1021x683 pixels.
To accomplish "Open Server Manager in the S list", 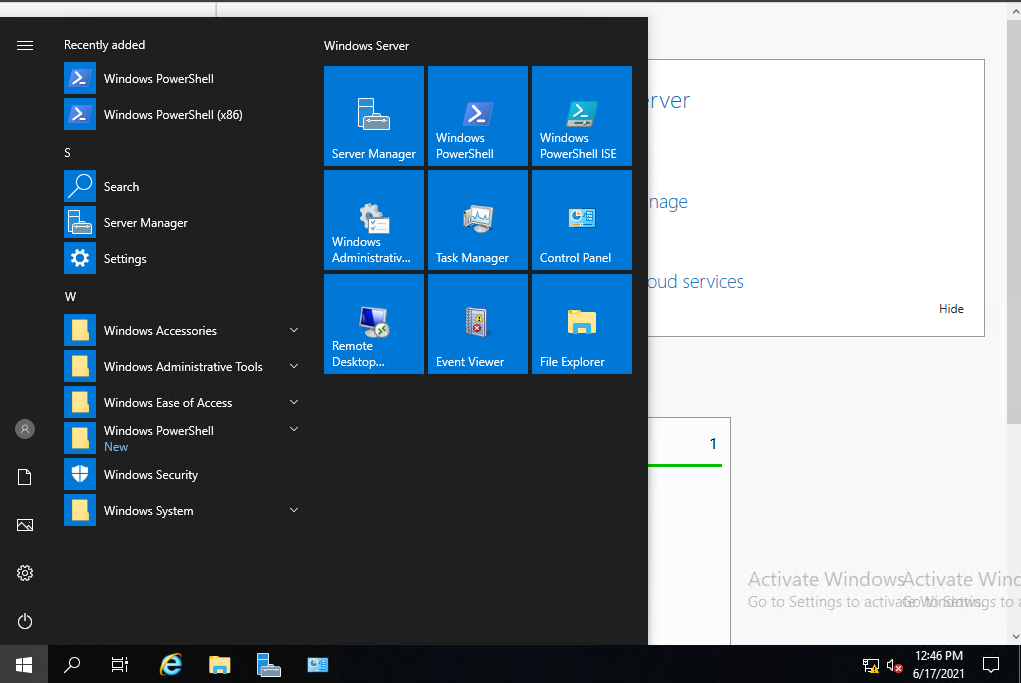I will click(x=182, y=223).
